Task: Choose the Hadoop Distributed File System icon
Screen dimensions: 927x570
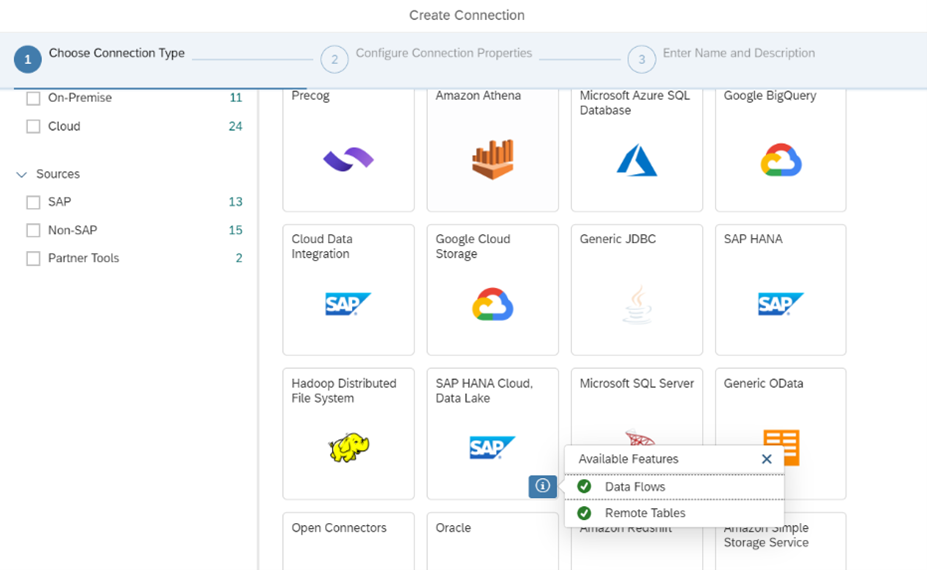Action: pyautogui.click(x=348, y=447)
